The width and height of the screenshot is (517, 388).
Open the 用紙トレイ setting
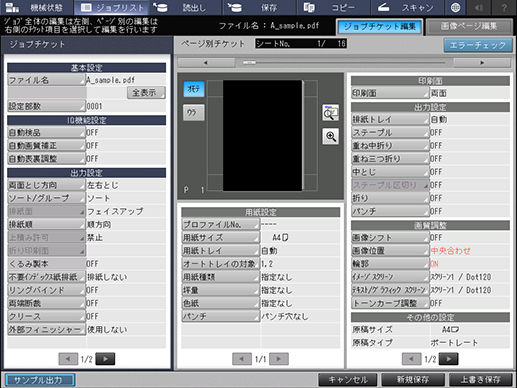tap(221, 251)
